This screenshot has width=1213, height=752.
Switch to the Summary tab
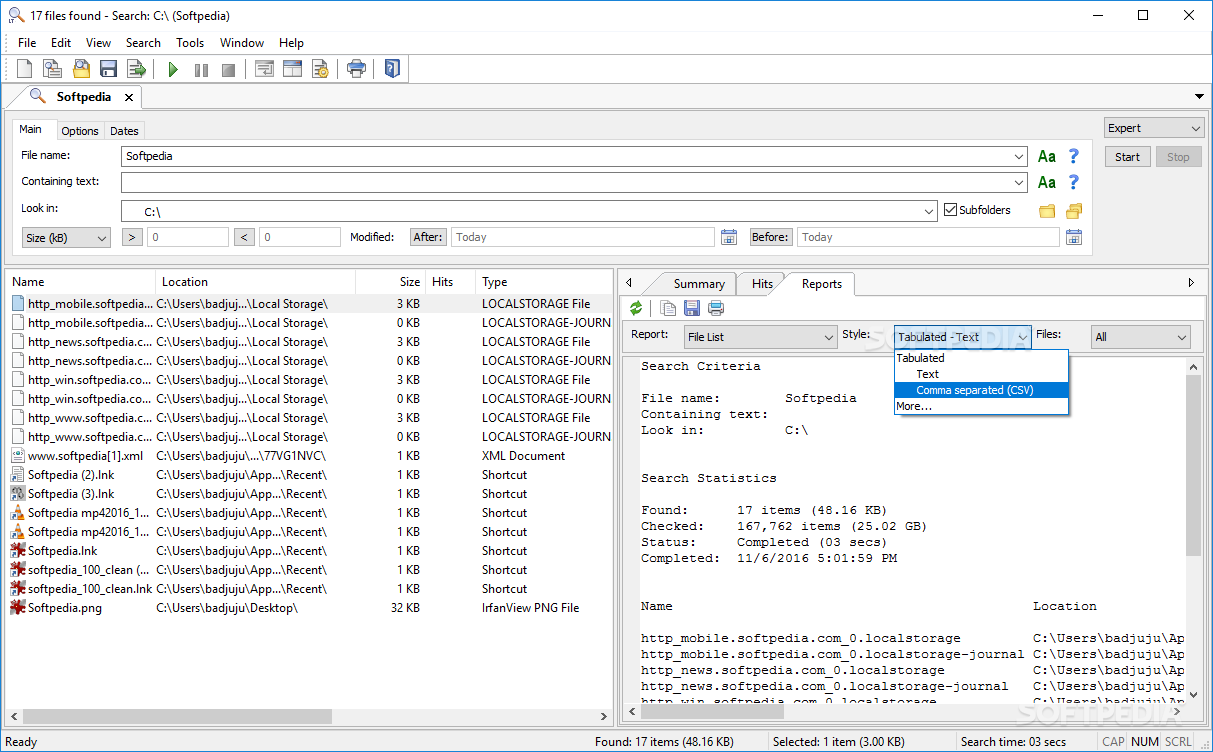tap(699, 284)
